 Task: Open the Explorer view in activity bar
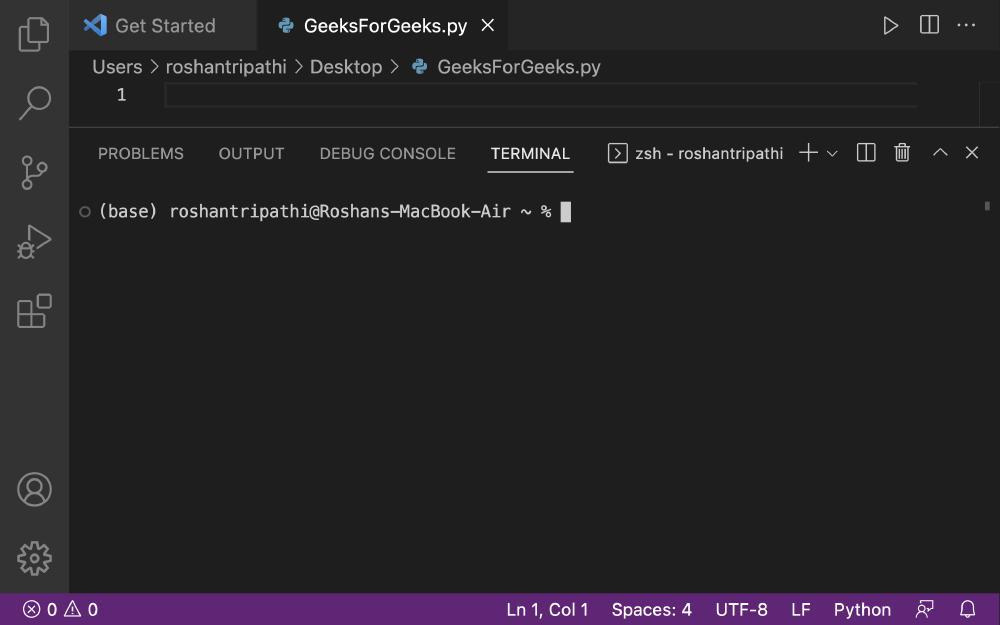click(34, 33)
